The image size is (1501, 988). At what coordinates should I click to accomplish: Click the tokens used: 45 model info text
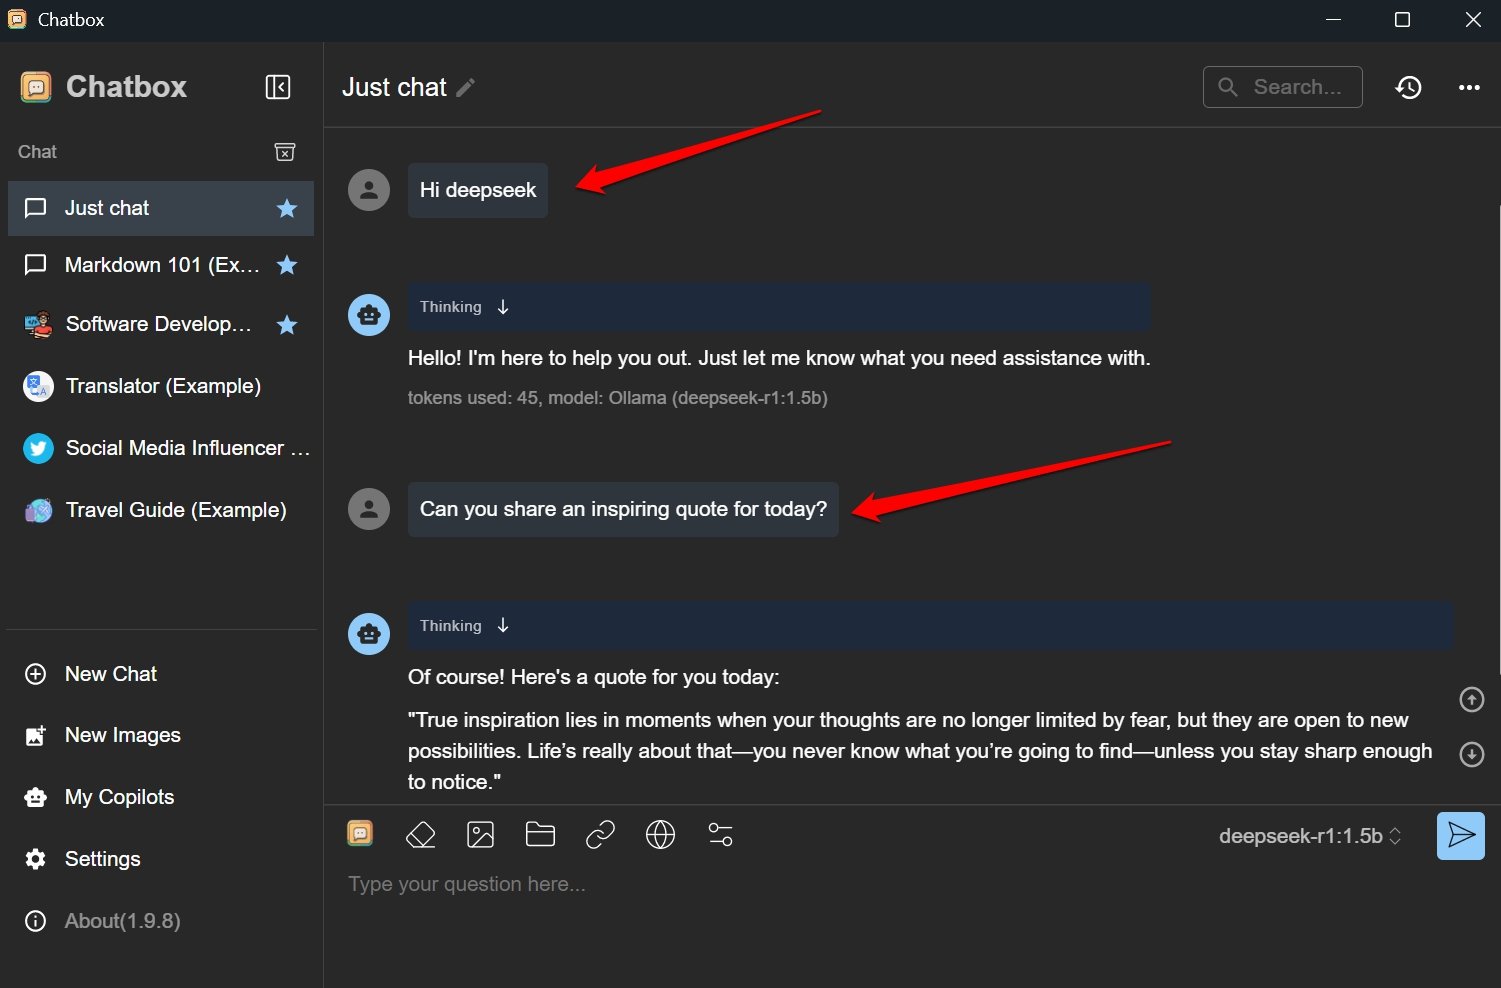point(618,398)
